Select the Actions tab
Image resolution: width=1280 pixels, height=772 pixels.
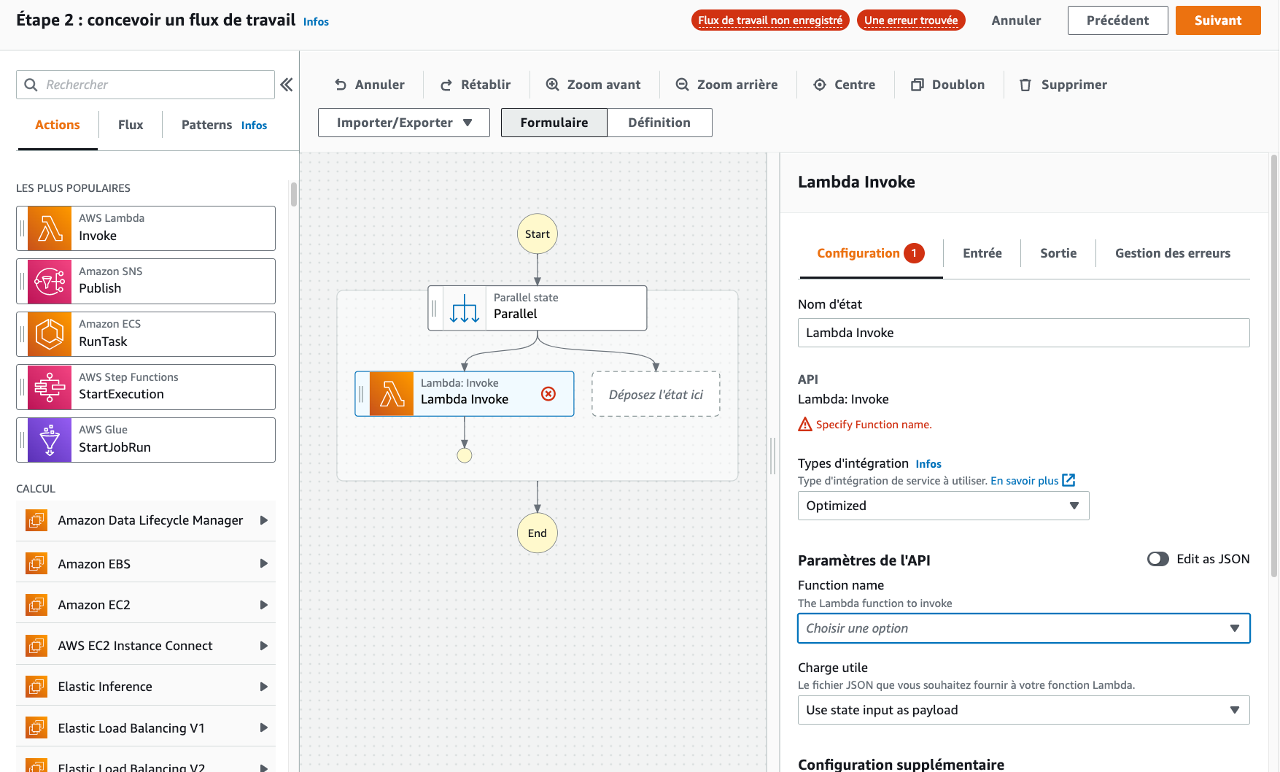pyautogui.click(x=57, y=125)
